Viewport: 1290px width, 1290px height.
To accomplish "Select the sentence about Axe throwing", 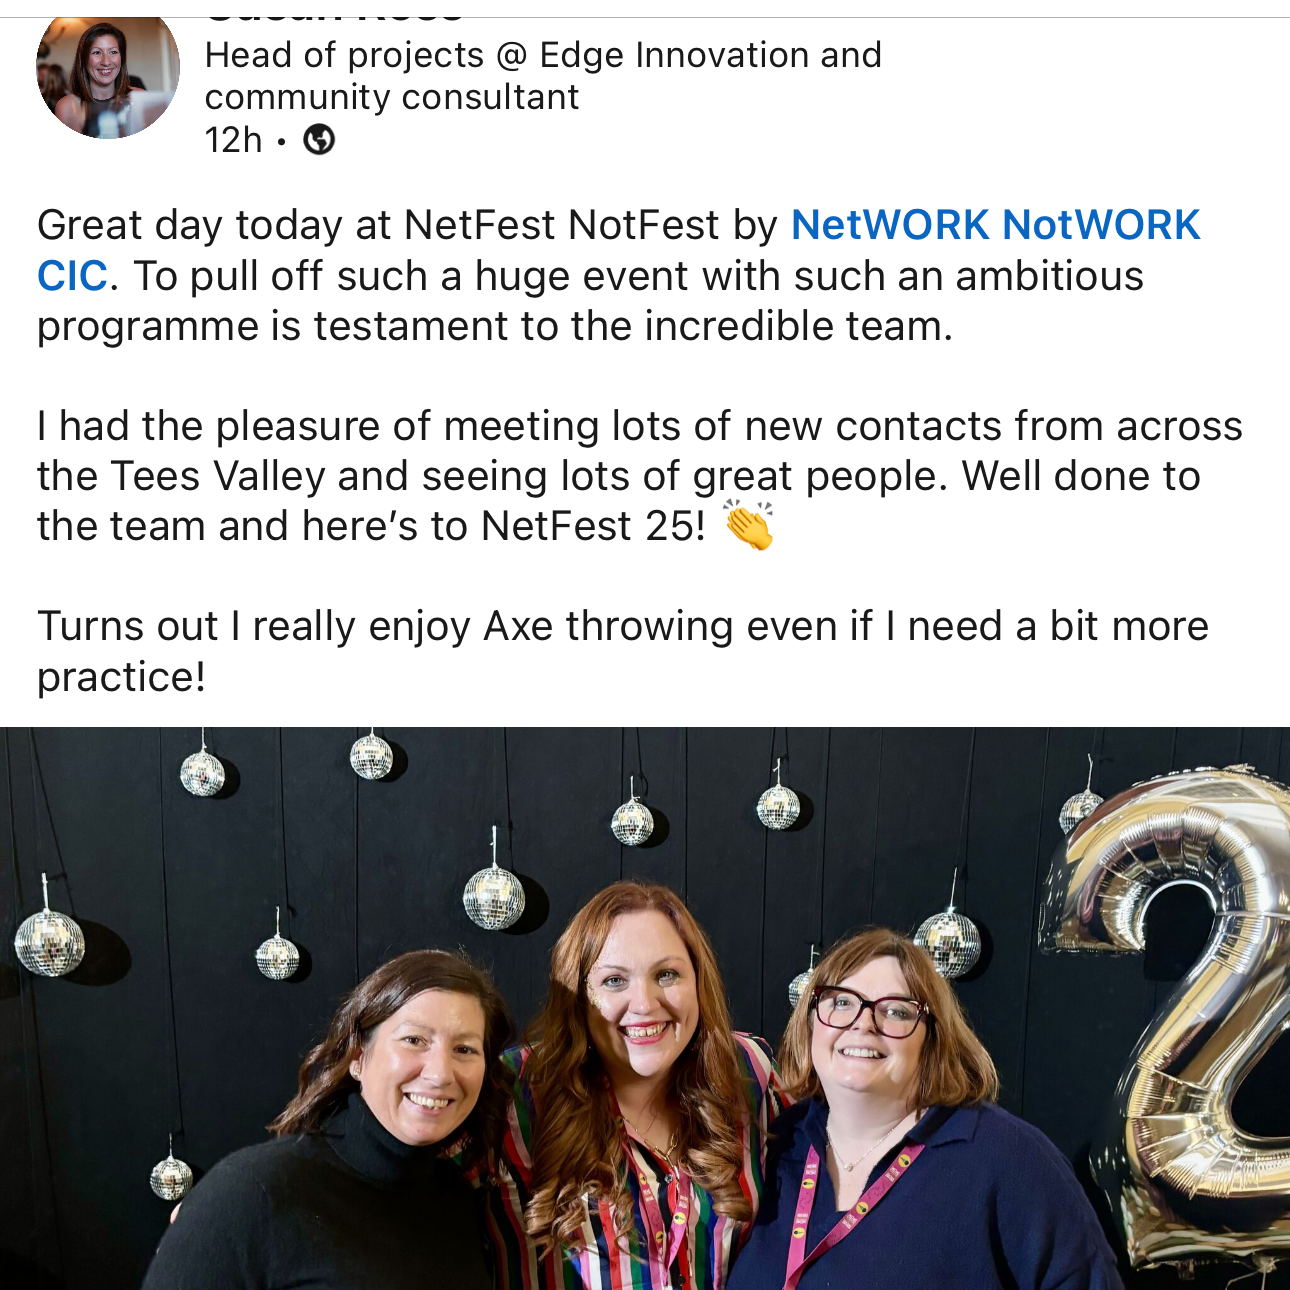I will click(623, 651).
